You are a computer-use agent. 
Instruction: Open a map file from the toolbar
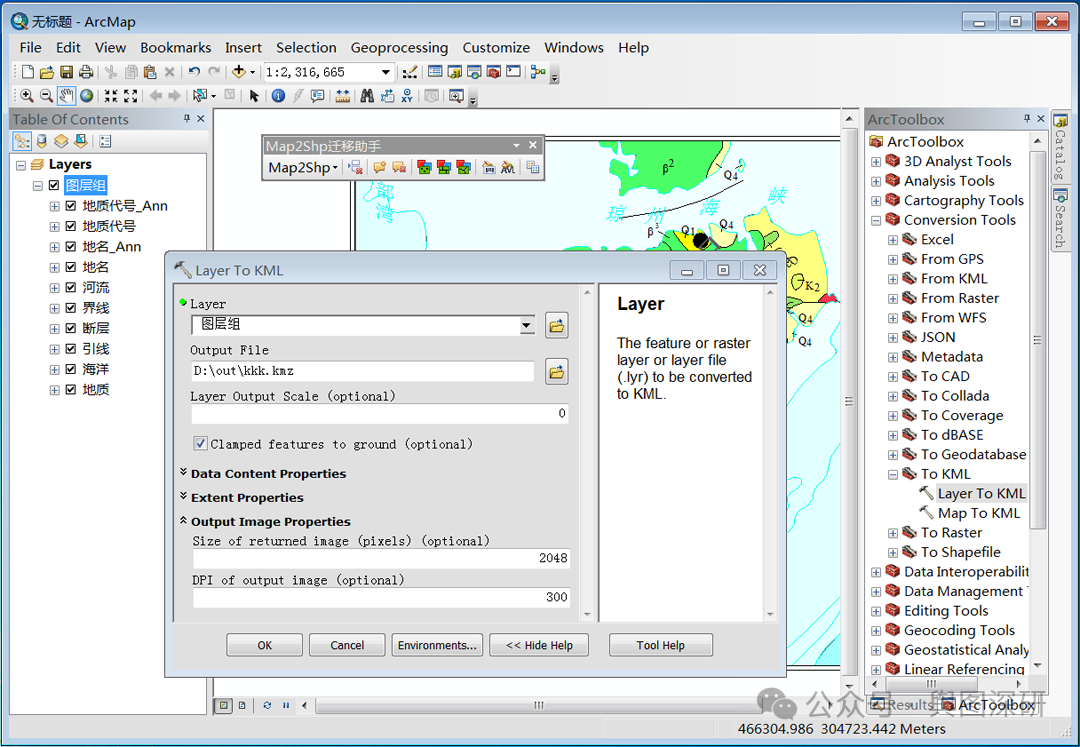[47, 72]
